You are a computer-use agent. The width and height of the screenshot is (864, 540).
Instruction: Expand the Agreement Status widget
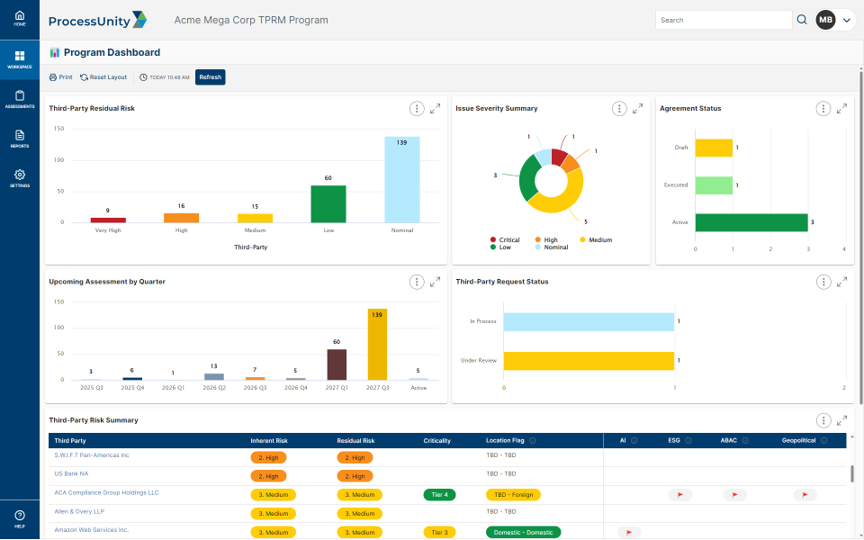pyautogui.click(x=841, y=109)
